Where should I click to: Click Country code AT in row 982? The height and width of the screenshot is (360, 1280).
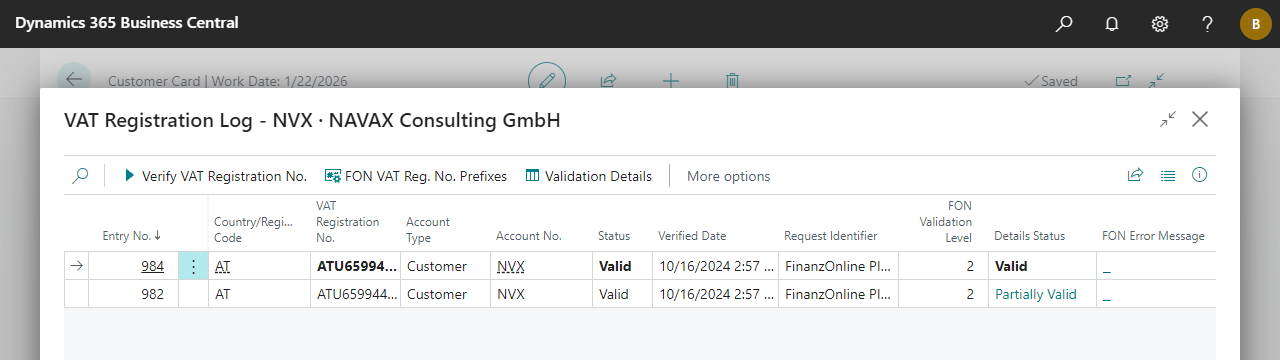(x=222, y=294)
